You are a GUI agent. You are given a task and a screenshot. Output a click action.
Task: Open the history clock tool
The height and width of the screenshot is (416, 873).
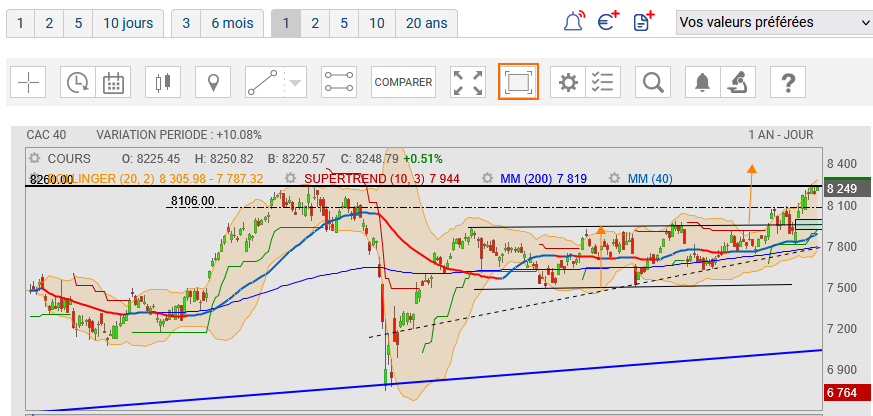(77, 82)
